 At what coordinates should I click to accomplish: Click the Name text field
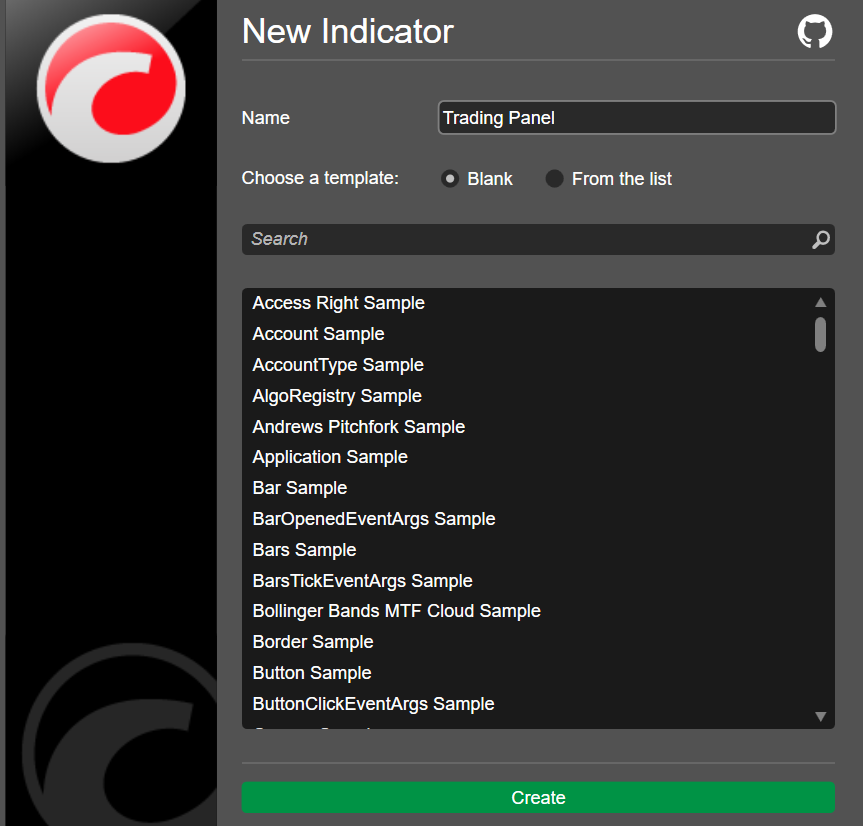pos(636,118)
